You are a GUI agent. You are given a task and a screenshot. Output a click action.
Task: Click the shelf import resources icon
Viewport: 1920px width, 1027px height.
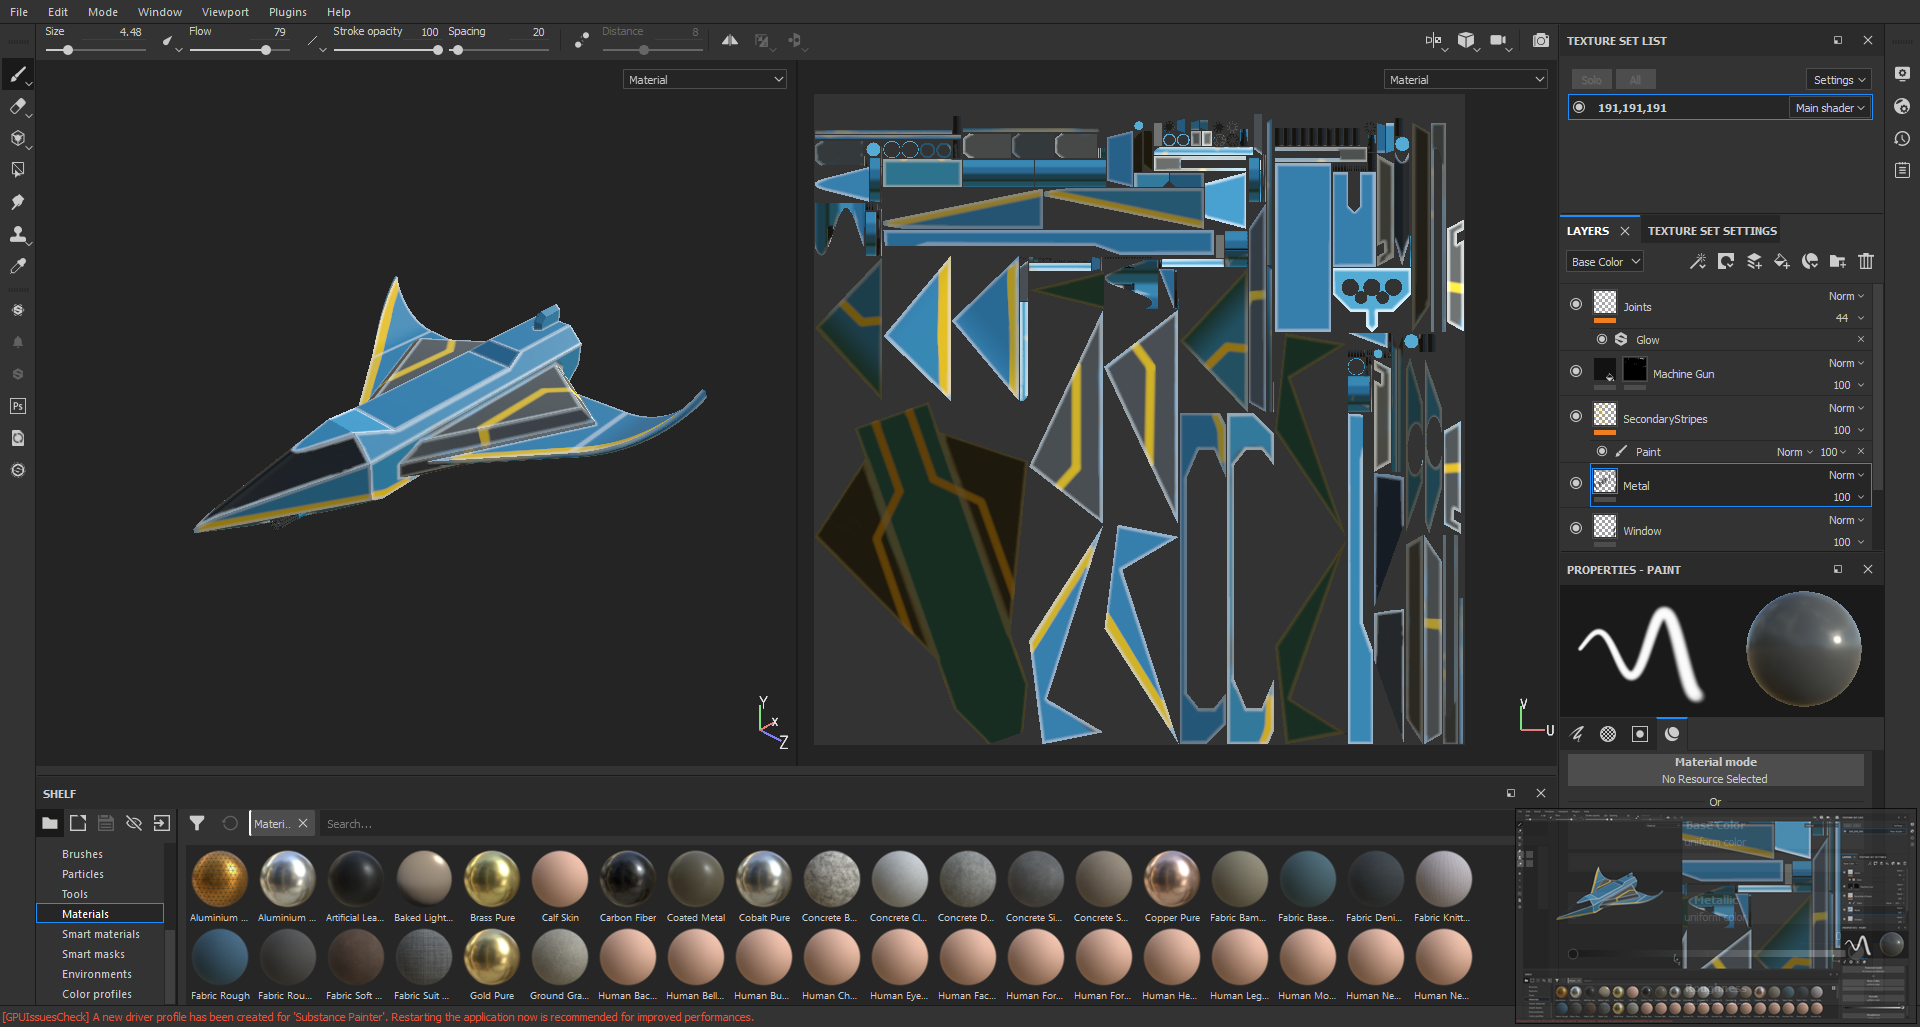(162, 823)
